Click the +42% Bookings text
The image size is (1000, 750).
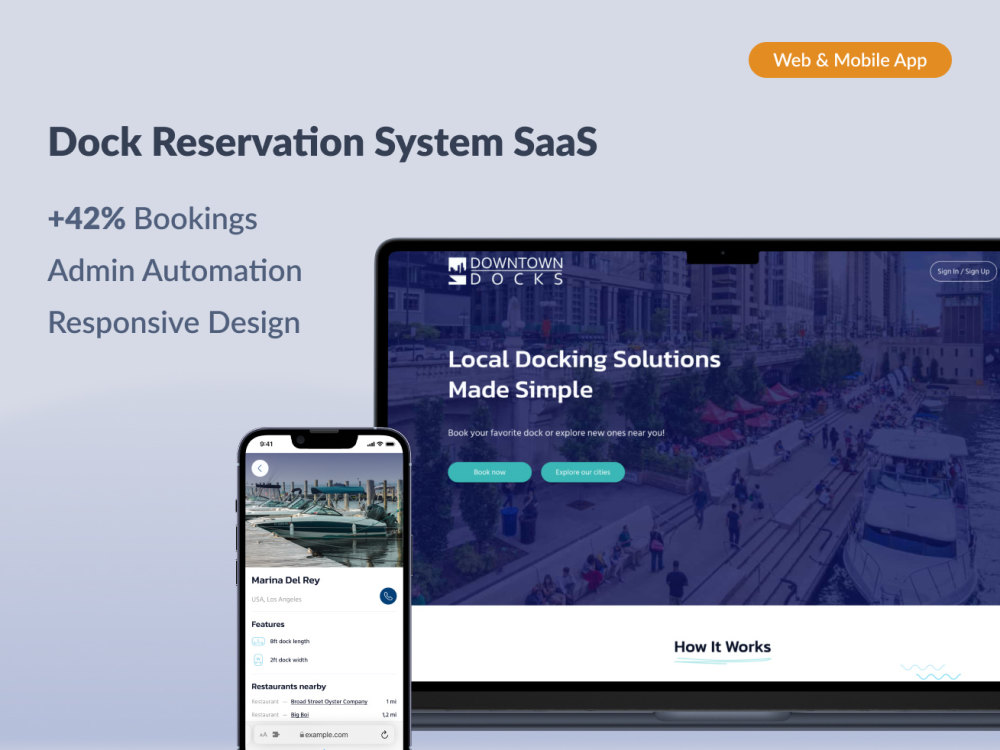pos(152,219)
